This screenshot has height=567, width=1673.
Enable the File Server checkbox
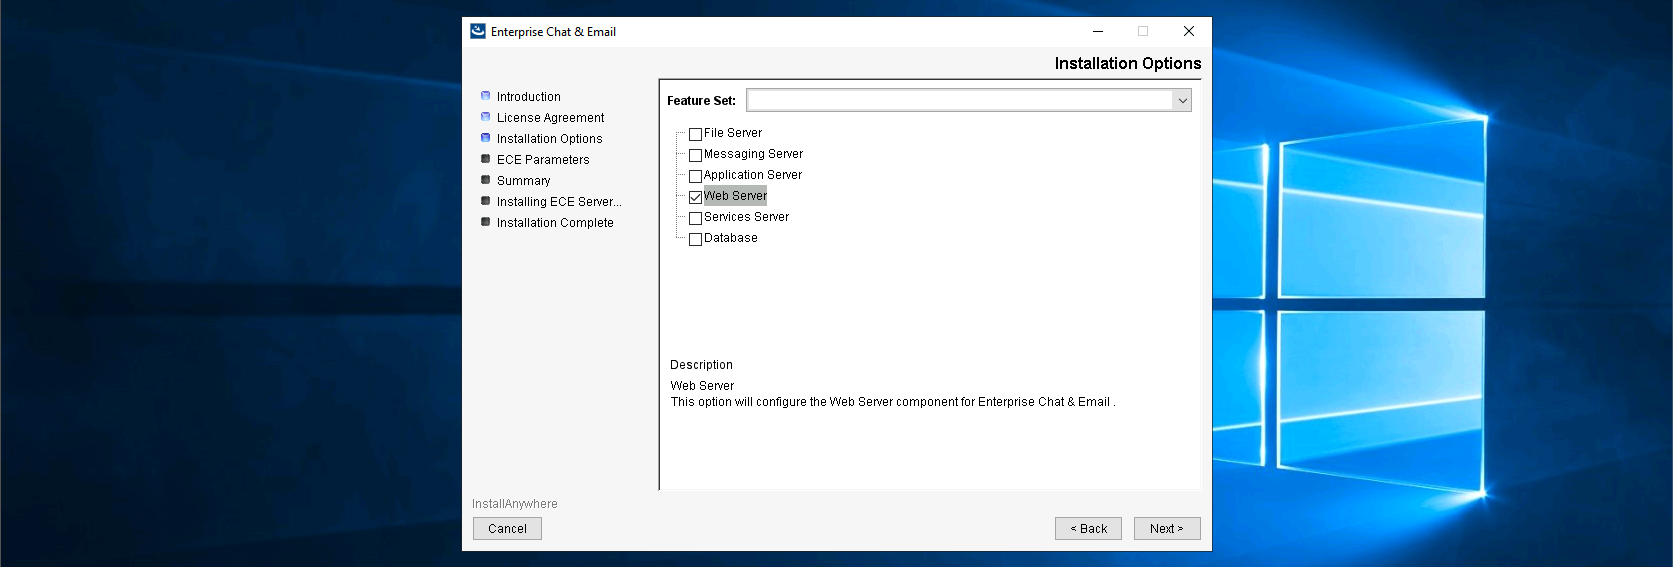coord(695,134)
